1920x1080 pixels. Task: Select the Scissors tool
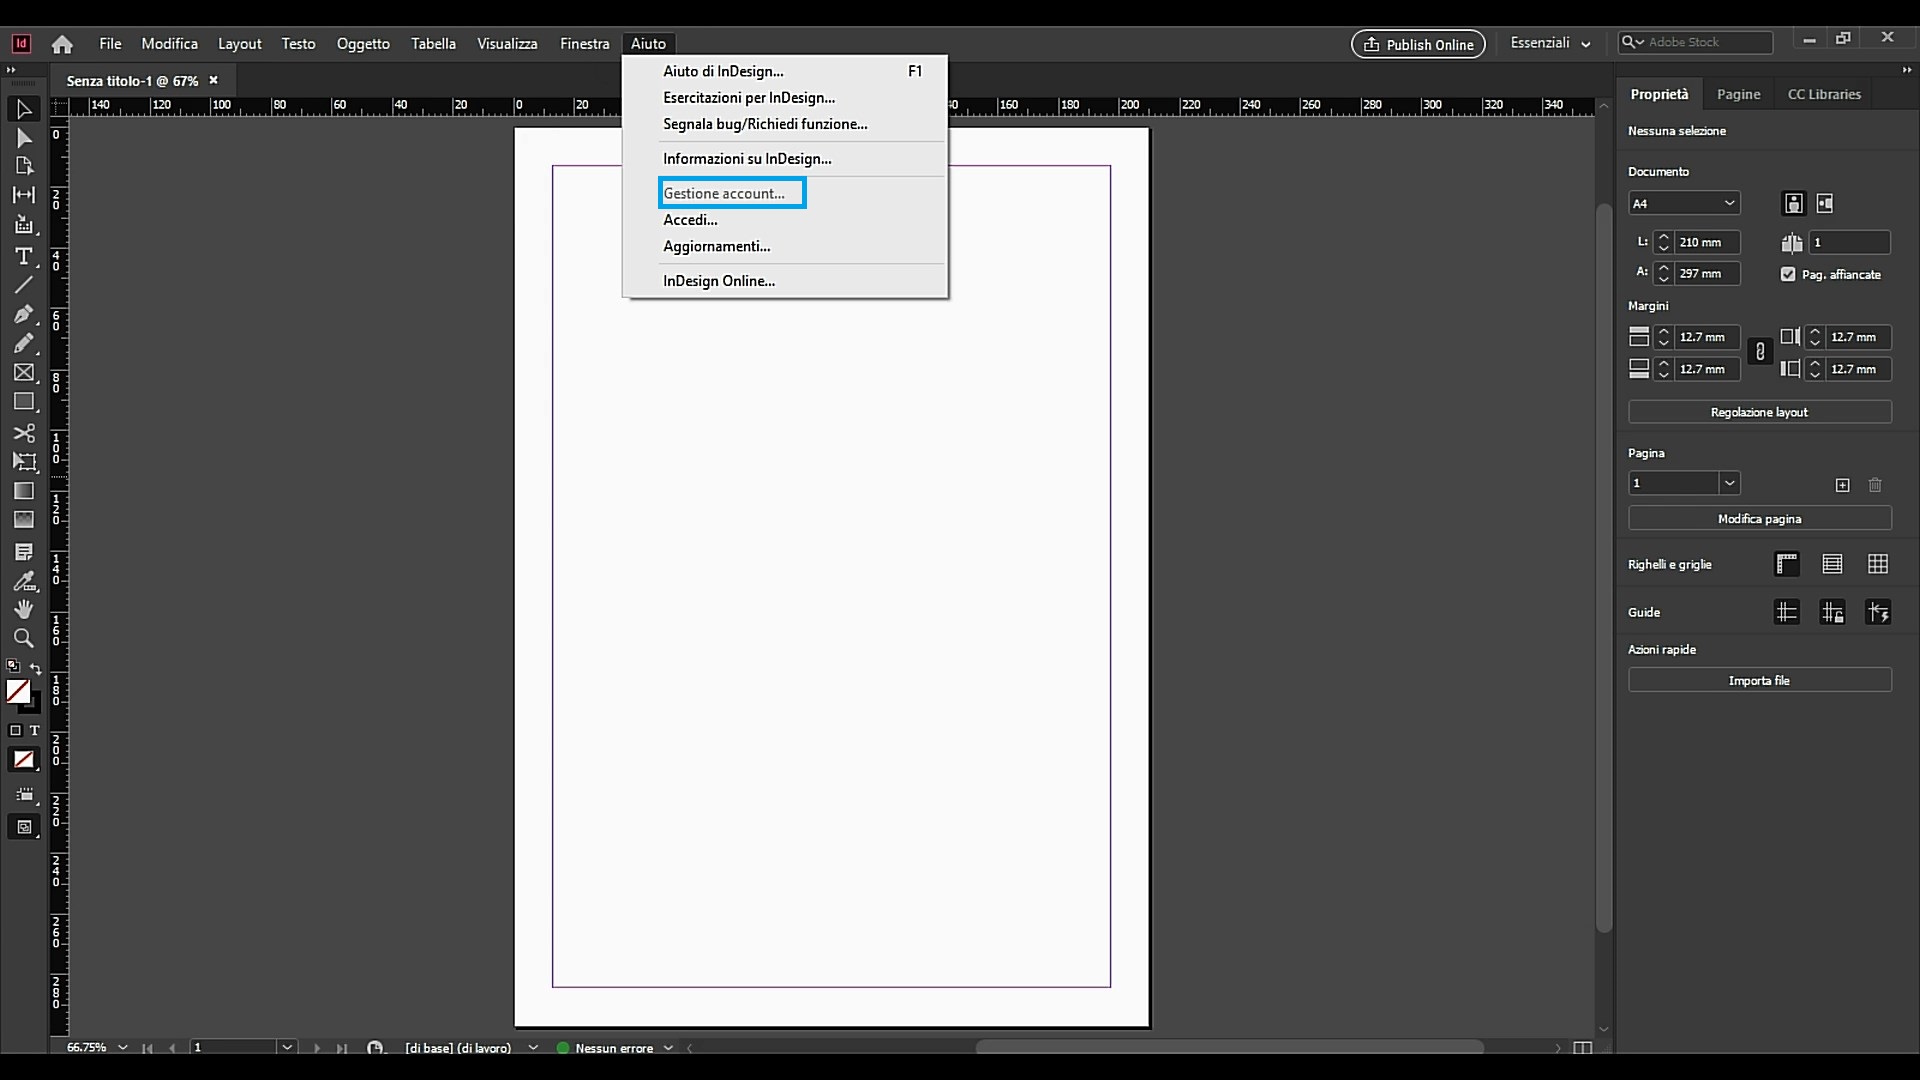coord(24,433)
